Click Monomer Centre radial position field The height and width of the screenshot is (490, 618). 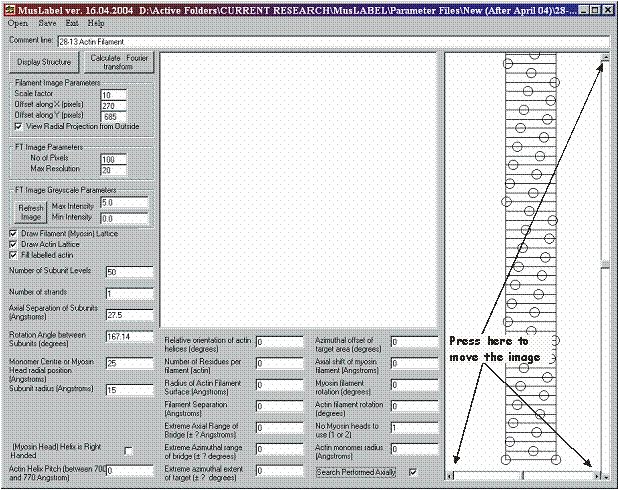[130, 363]
